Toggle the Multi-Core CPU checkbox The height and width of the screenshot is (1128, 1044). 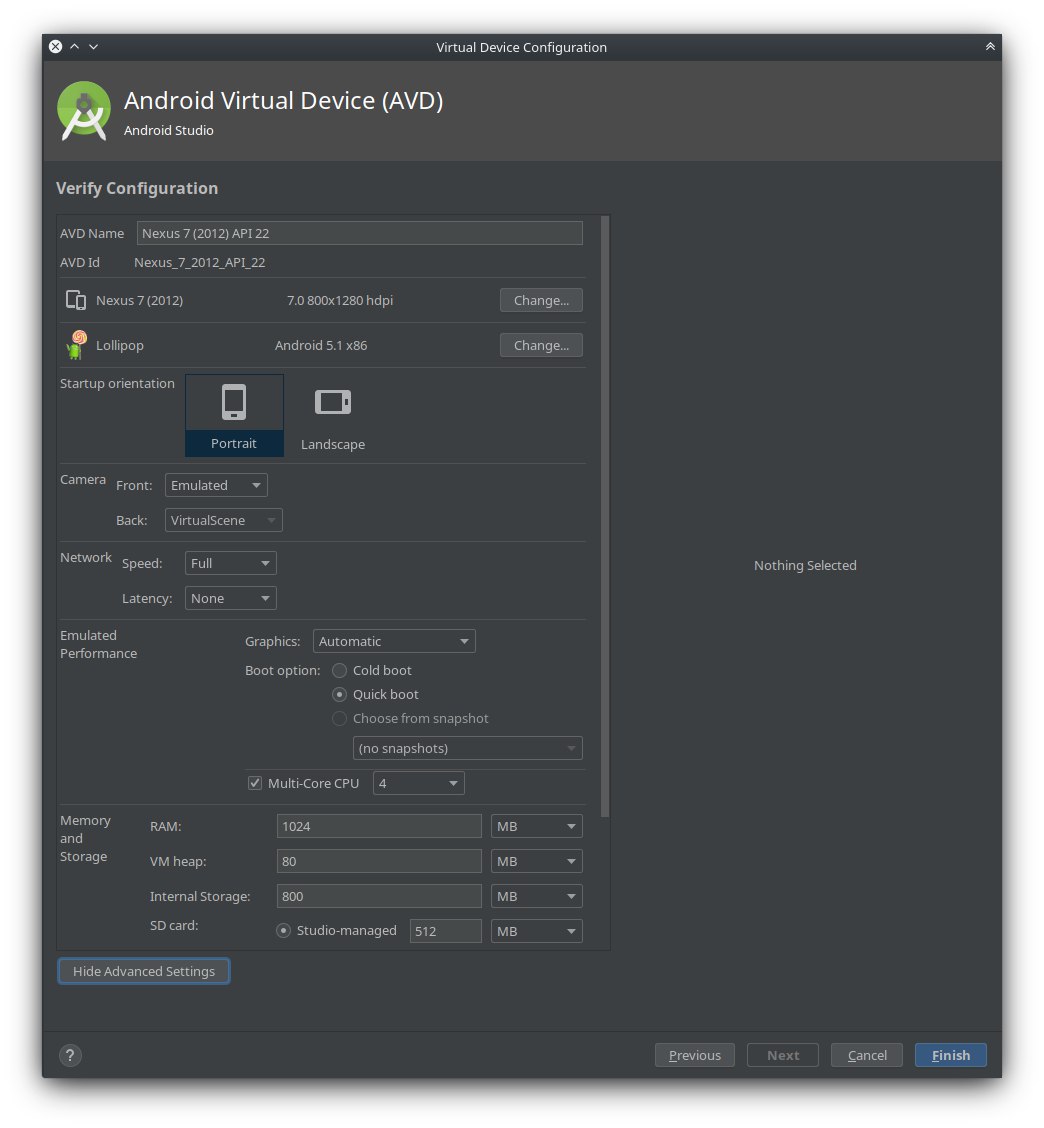[x=255, y=783]
